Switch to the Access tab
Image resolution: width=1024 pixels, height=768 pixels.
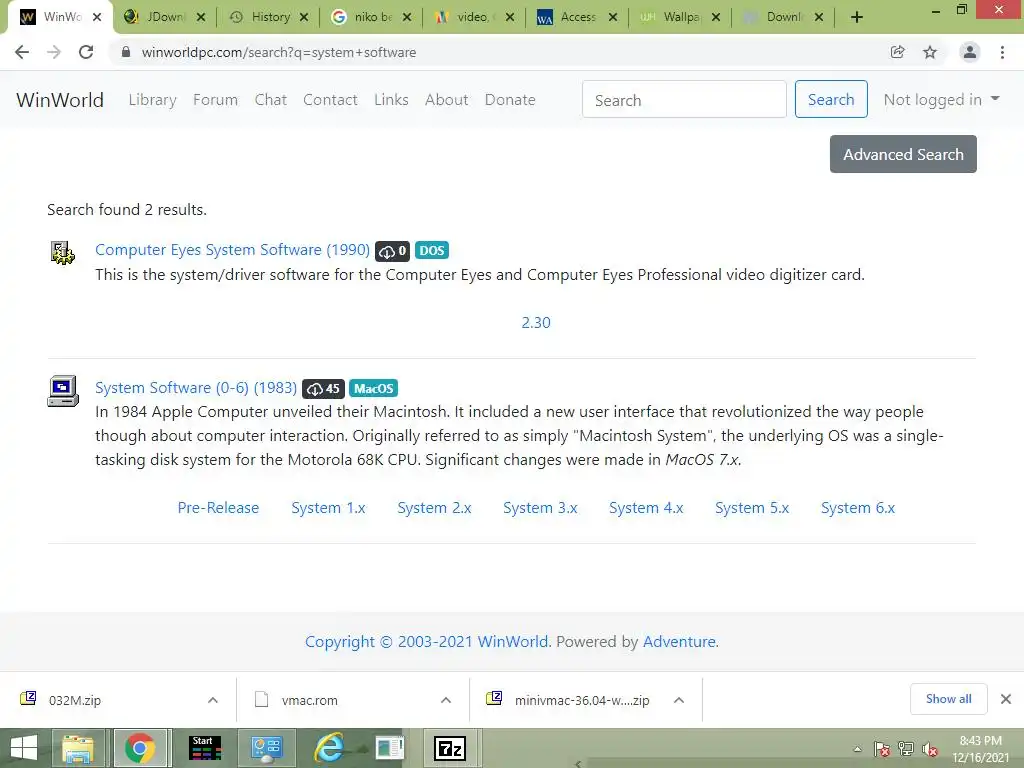575,18
